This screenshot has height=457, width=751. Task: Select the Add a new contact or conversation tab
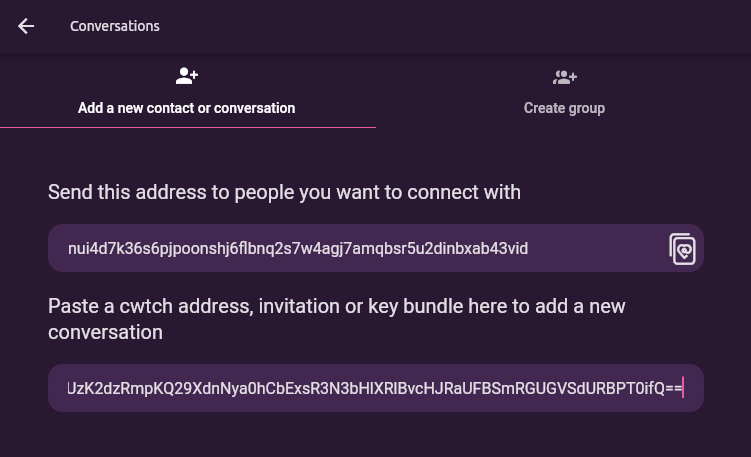187,91
